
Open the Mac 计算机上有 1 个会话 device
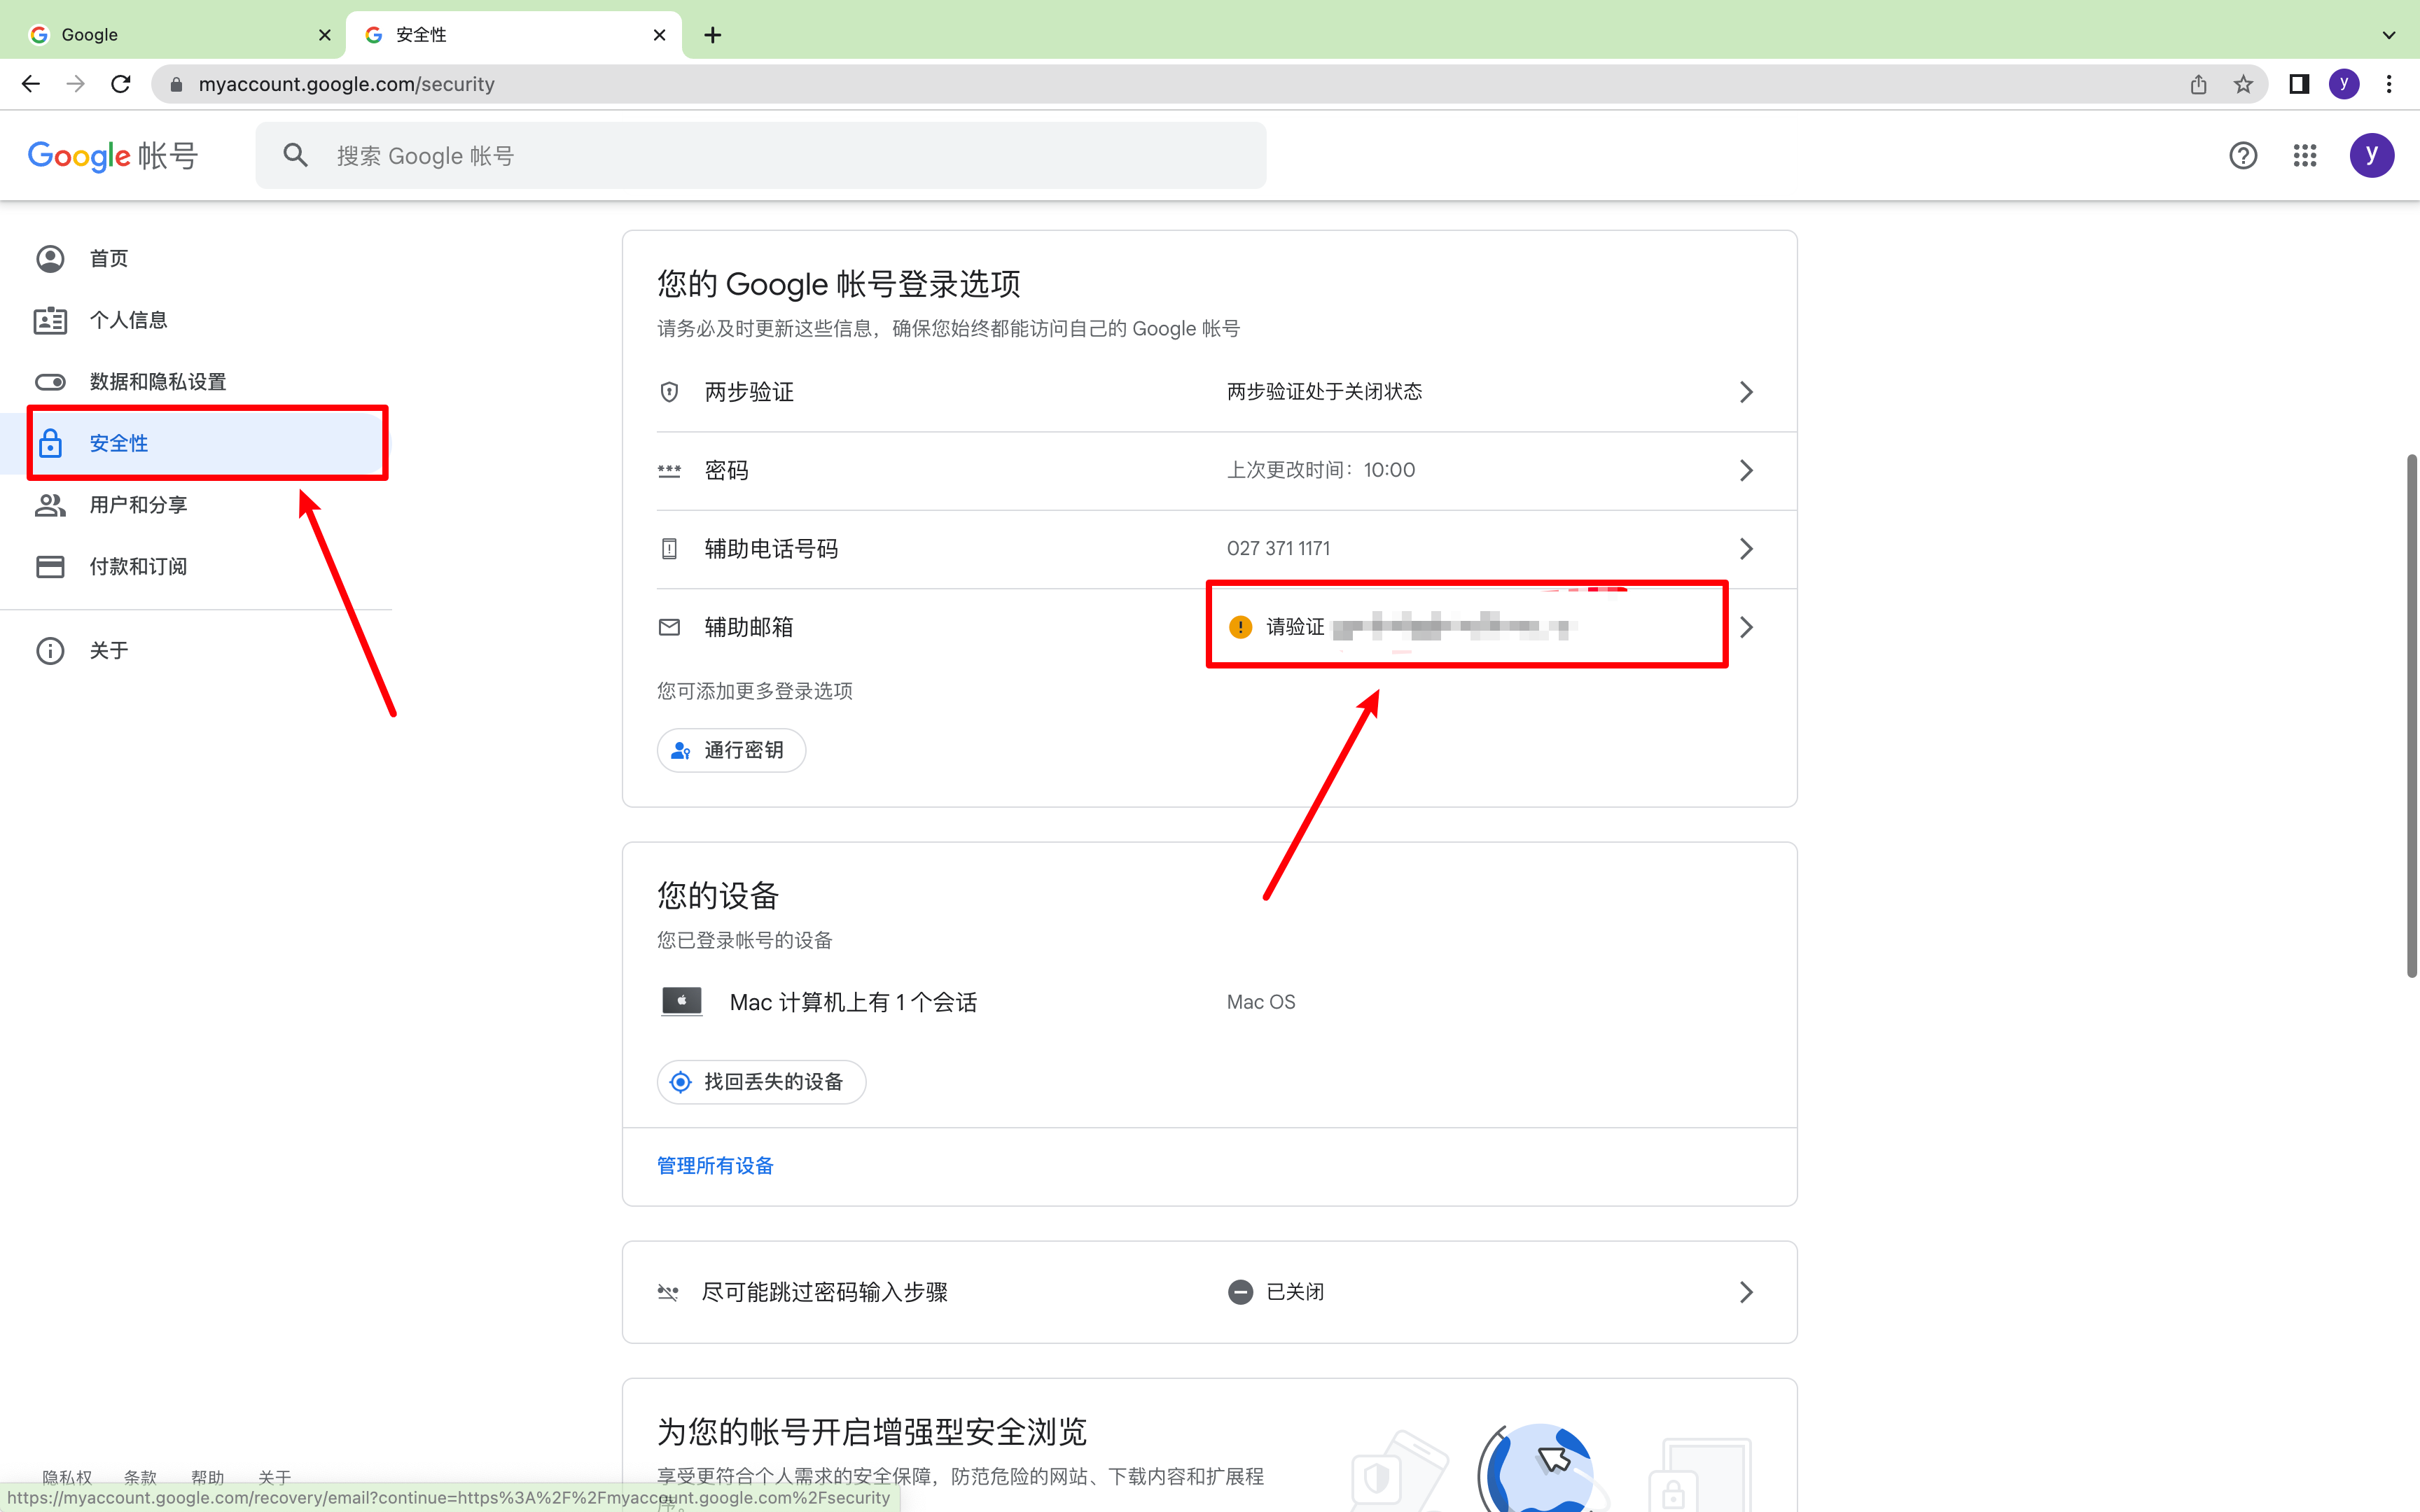click(1209, 1002)
